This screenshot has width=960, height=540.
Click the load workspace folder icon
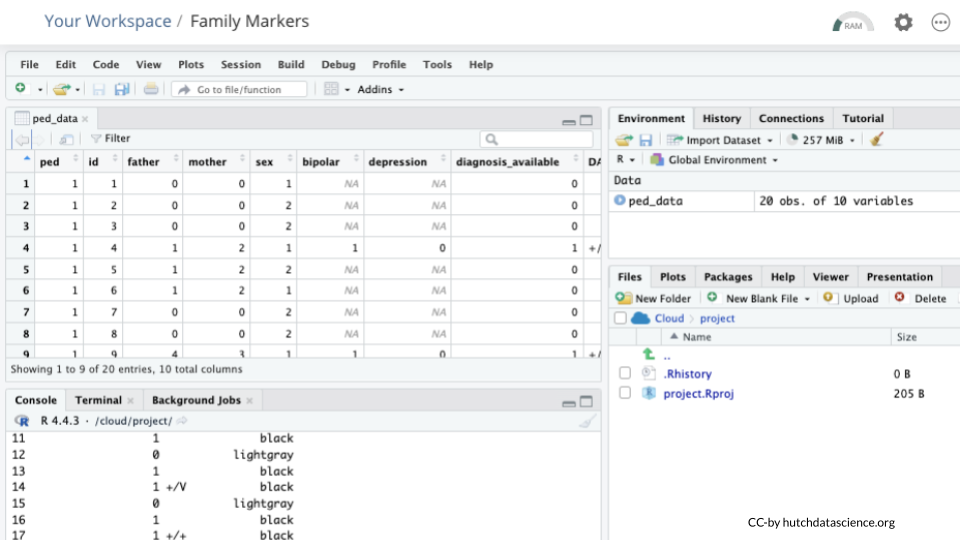coord(624,140)
